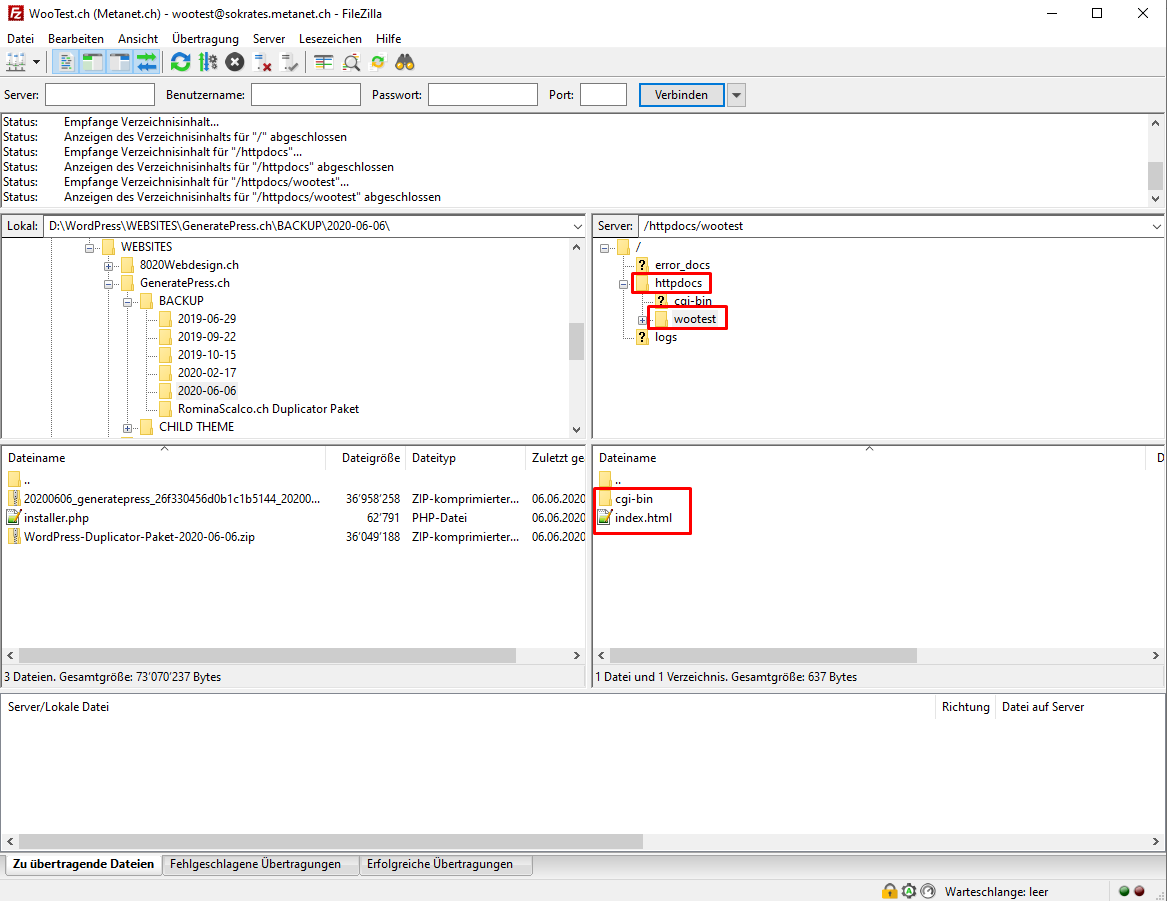Open directory listing filters dialog
1167x901 pixels.
(323, 62)
